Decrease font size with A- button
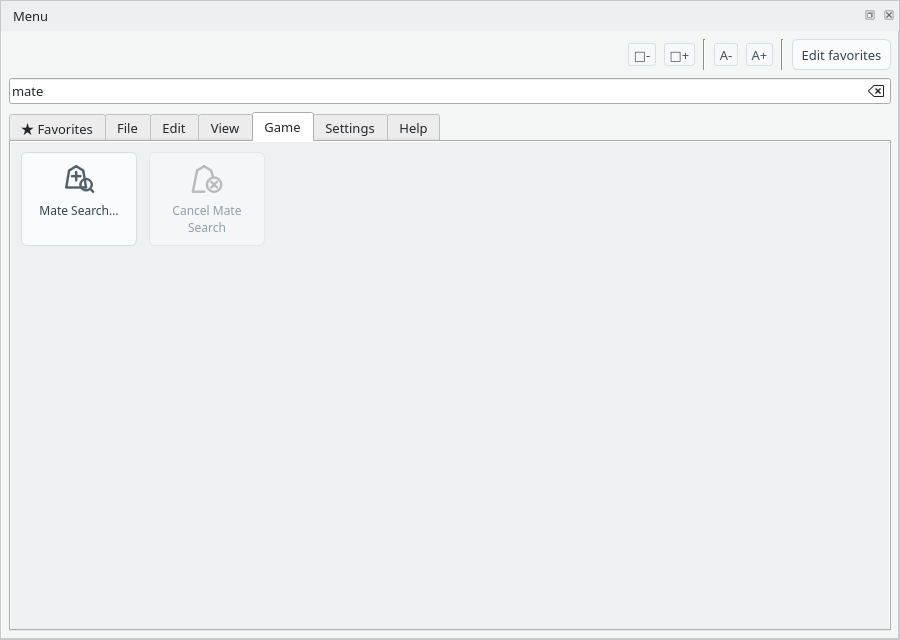 (726, 56)
